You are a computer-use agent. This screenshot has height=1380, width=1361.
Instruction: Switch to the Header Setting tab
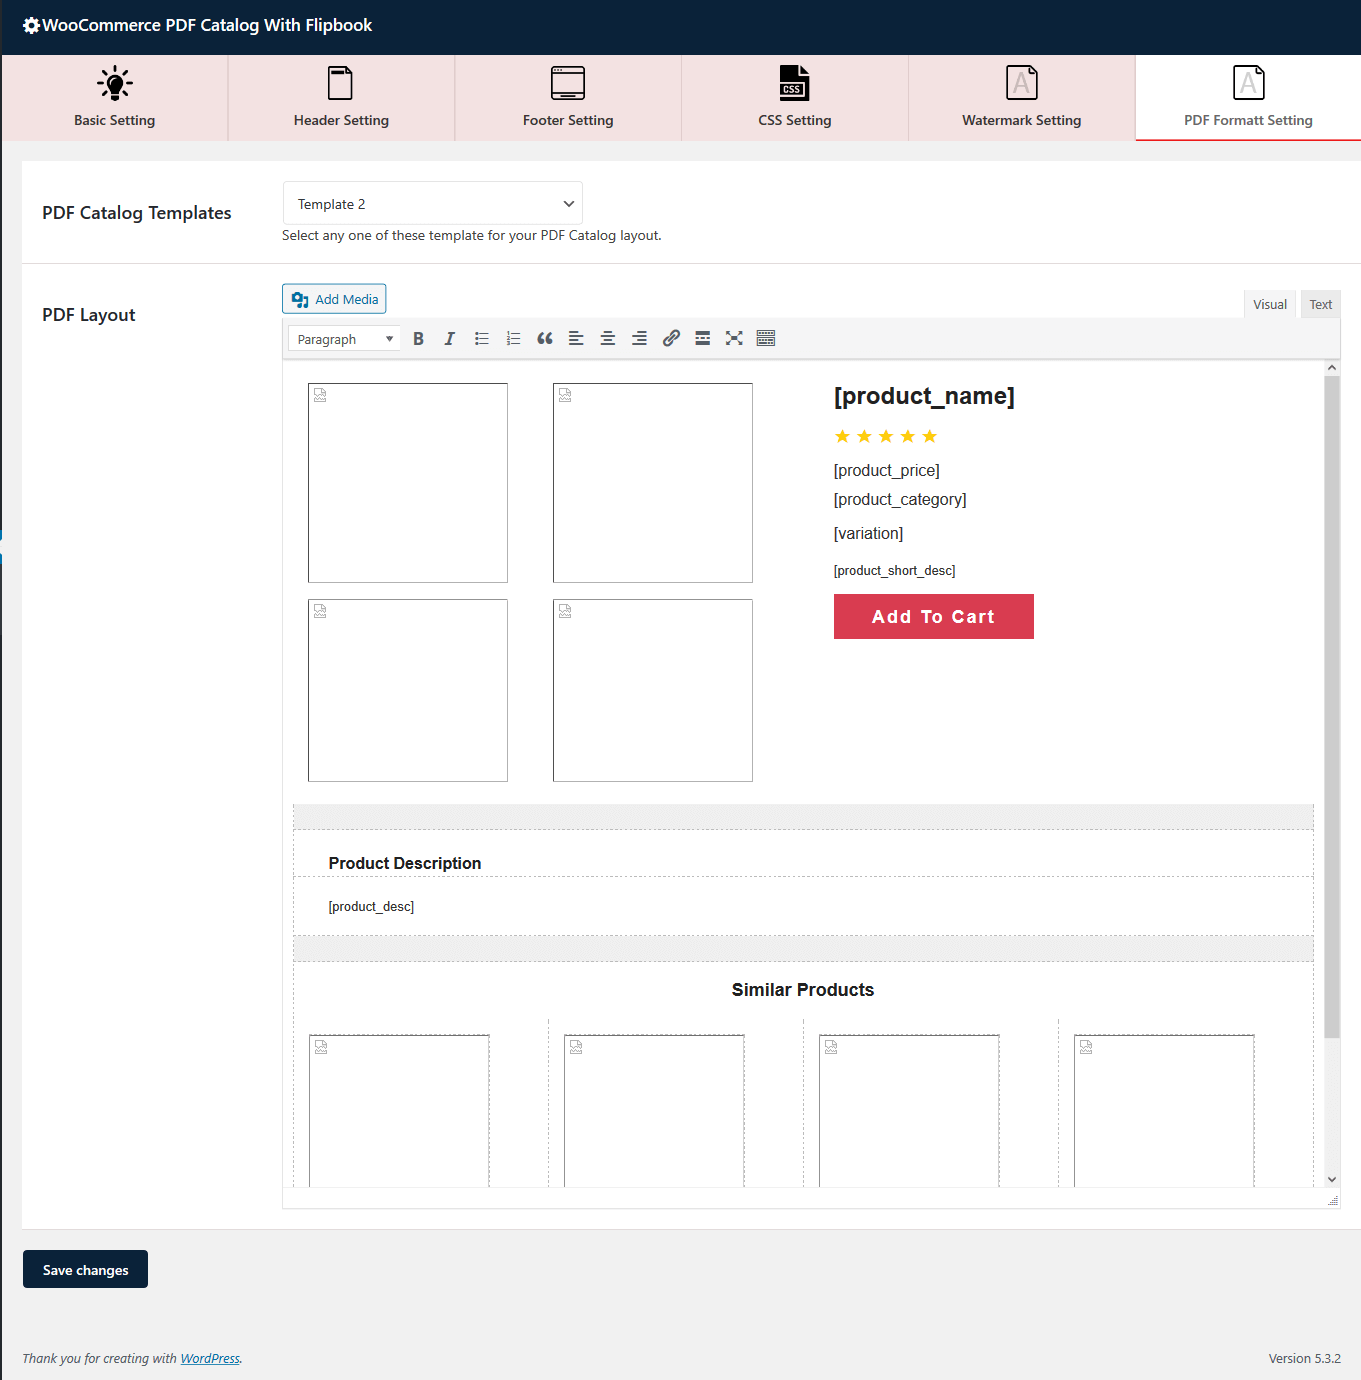pyautogui.click(x=341, y=98)
